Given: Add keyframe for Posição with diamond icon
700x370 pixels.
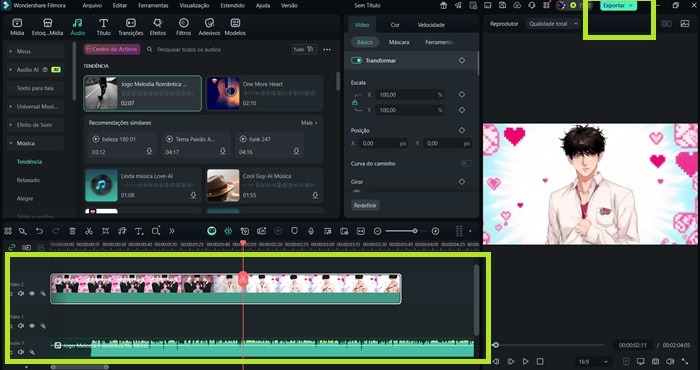Looking at the screenshot, I should pyautogui.click(x=462, y=130).
